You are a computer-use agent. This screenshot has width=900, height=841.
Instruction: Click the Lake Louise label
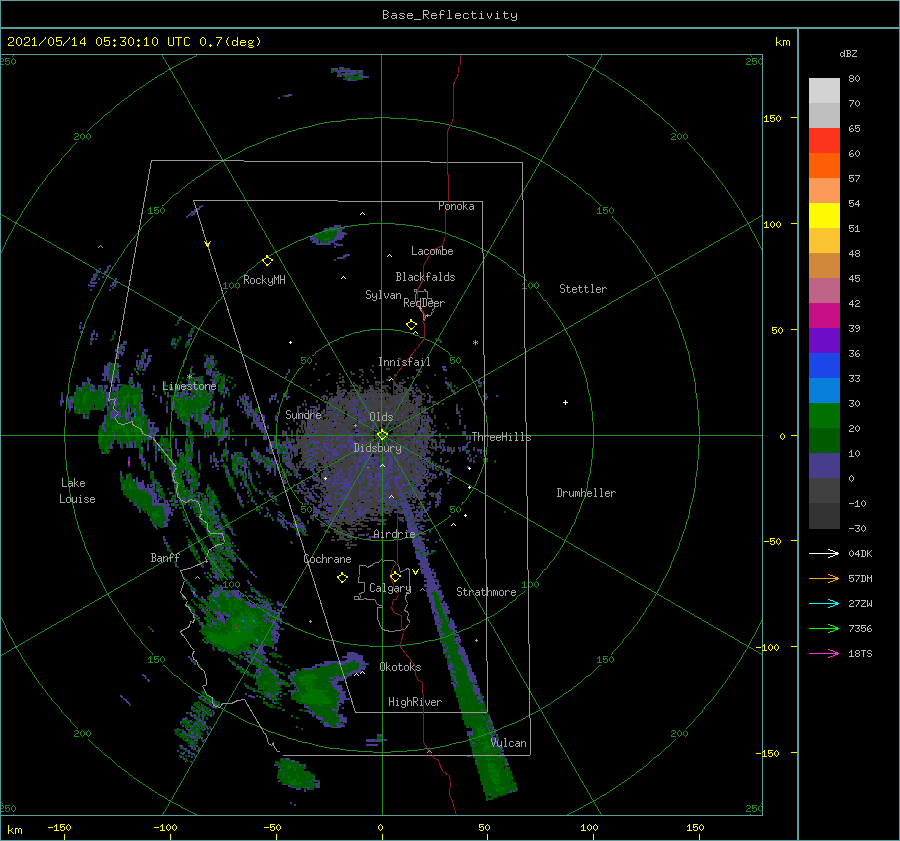pos(77,491)
